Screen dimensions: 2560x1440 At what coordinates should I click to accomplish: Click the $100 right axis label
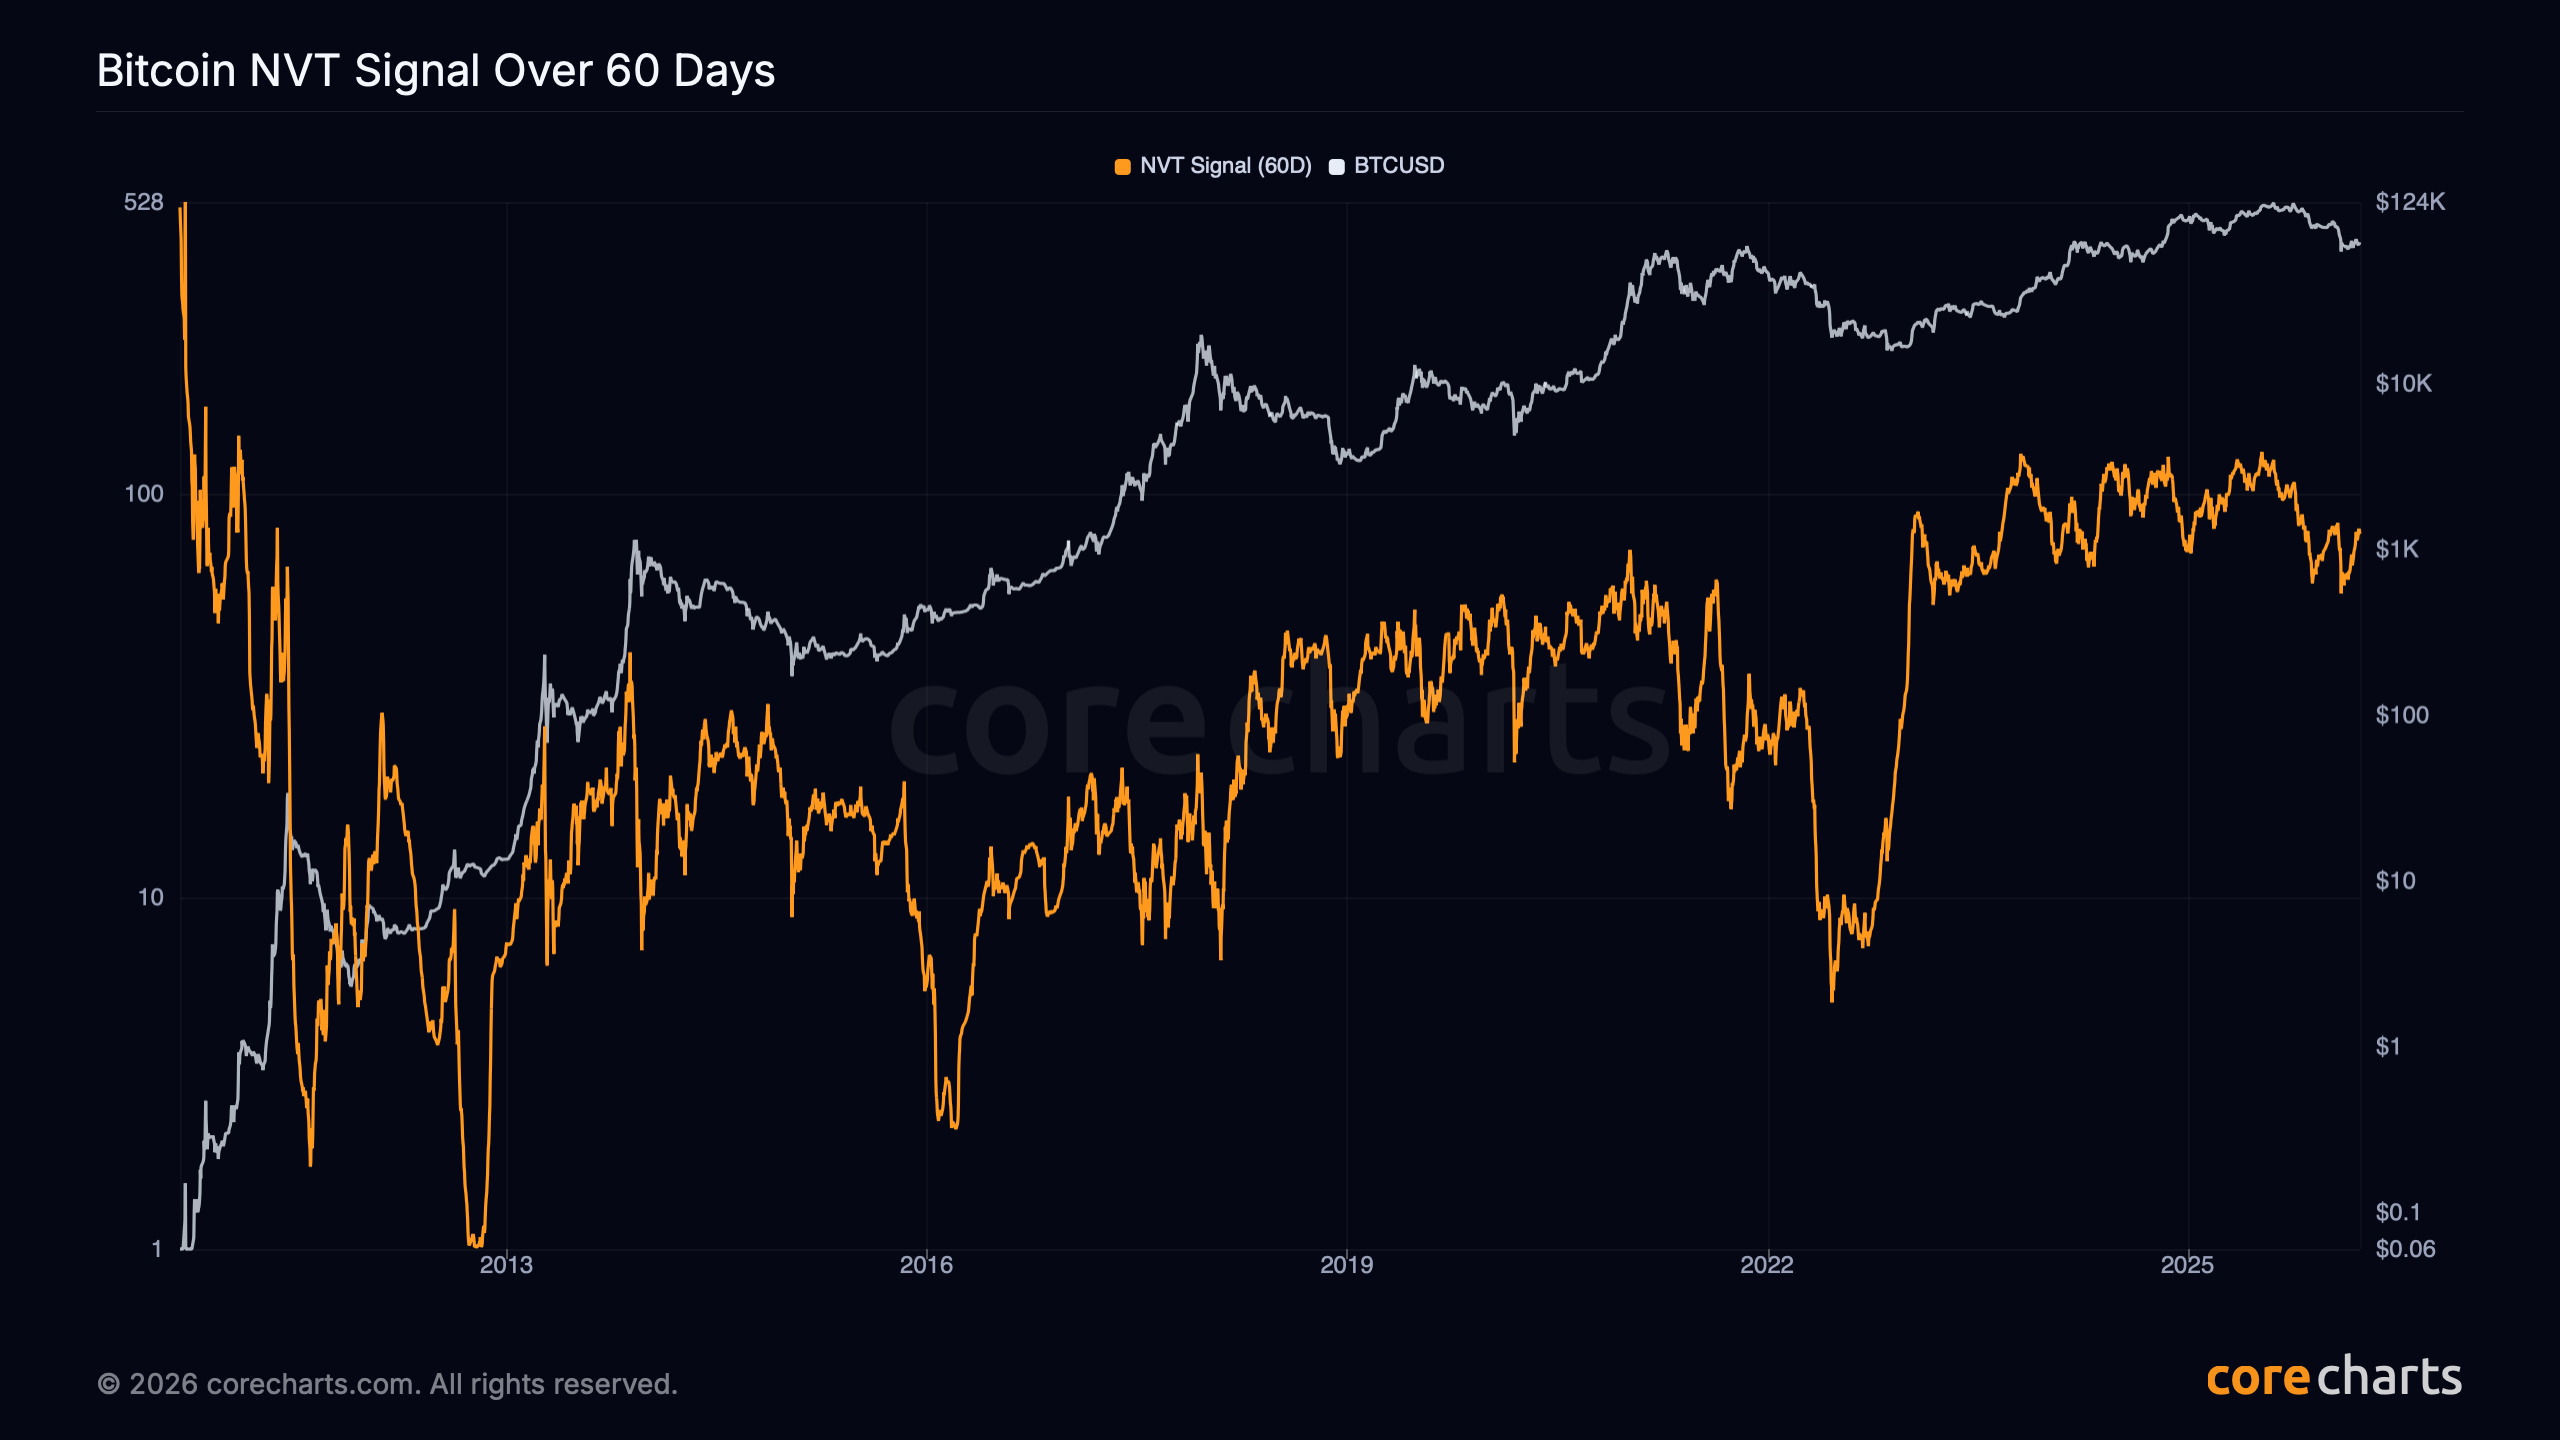coord(2401,715)
